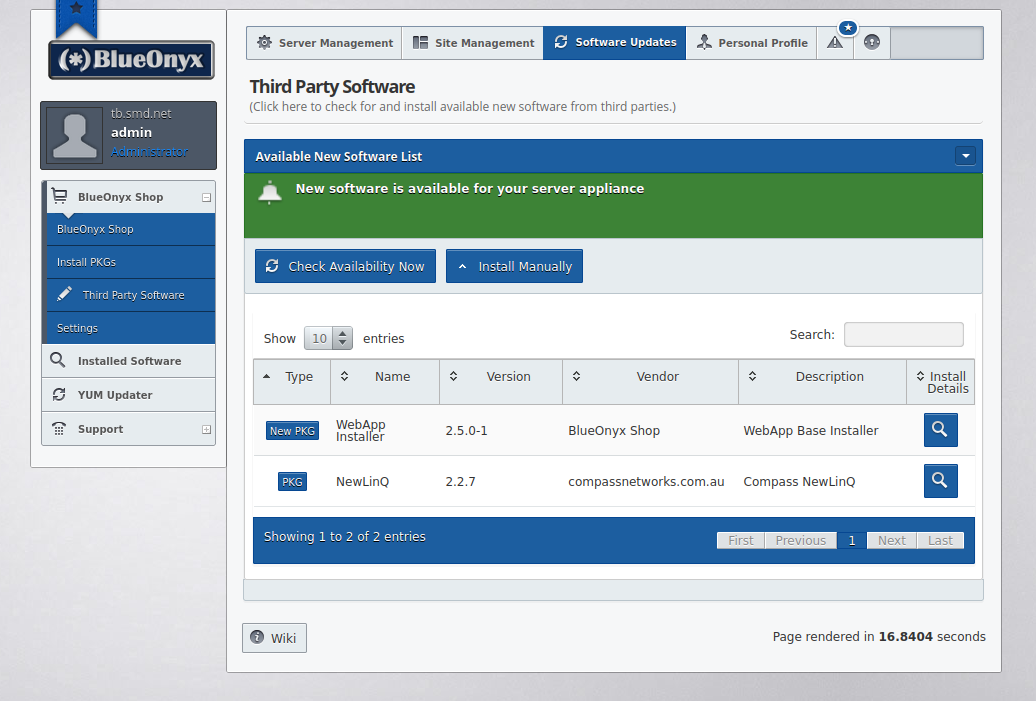Collapse the BlueOnyx Shop sidebar section
Screen dimensions: 1036x701
pyautogui.click(x=206, y=198)
